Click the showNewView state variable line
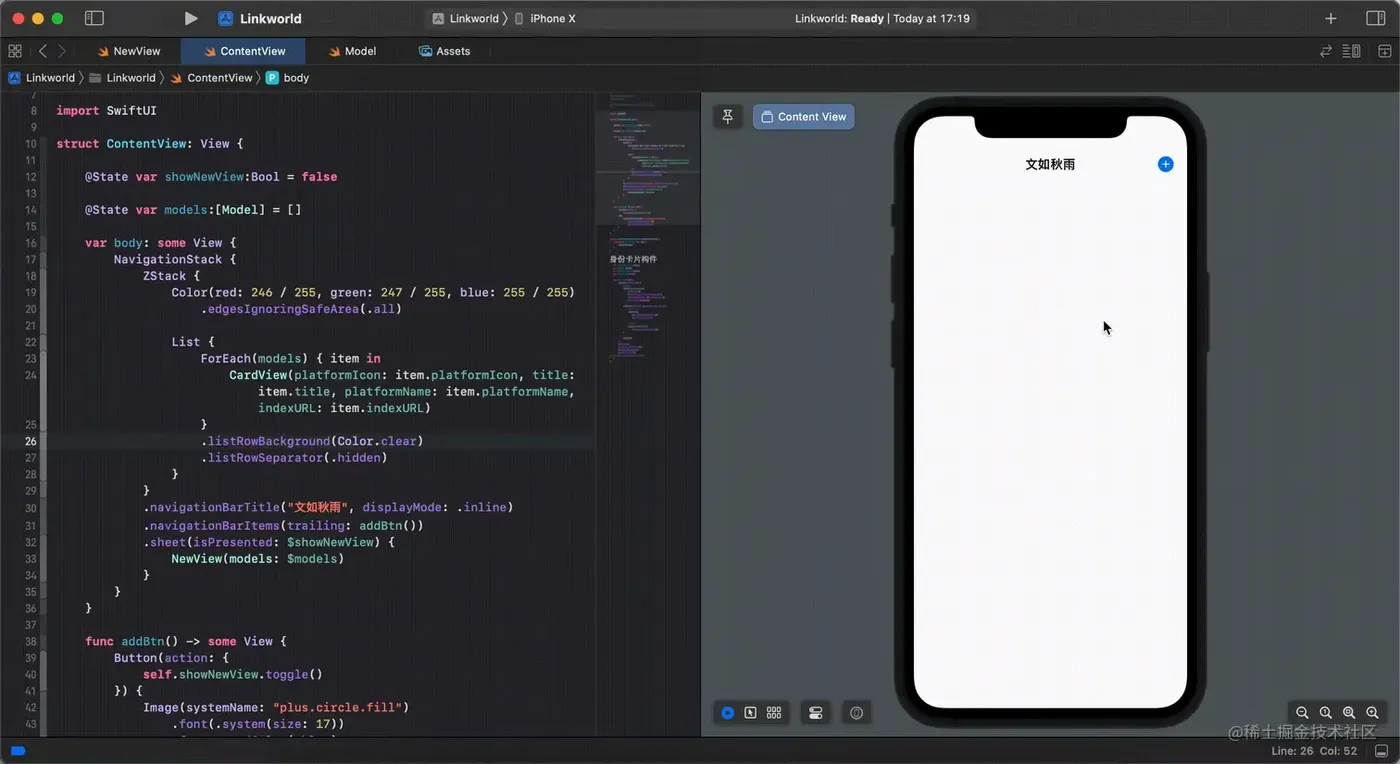The image size is (1400, 764). 211,177
